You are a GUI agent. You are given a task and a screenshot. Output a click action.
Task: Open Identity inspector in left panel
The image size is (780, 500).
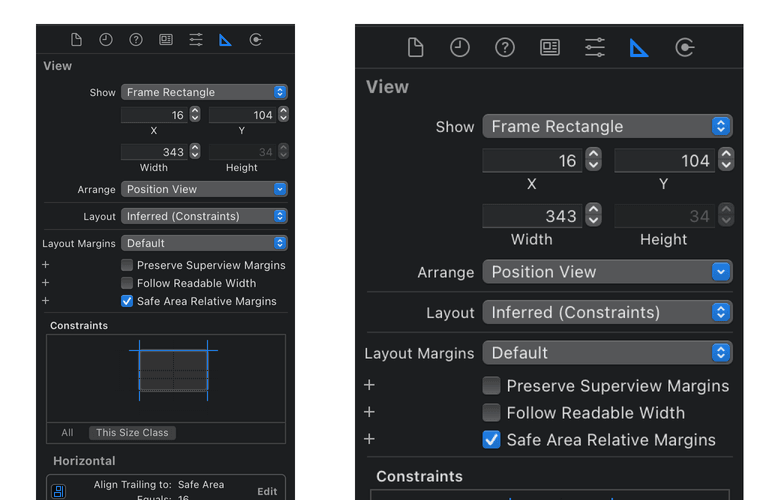tap(166, 39)
